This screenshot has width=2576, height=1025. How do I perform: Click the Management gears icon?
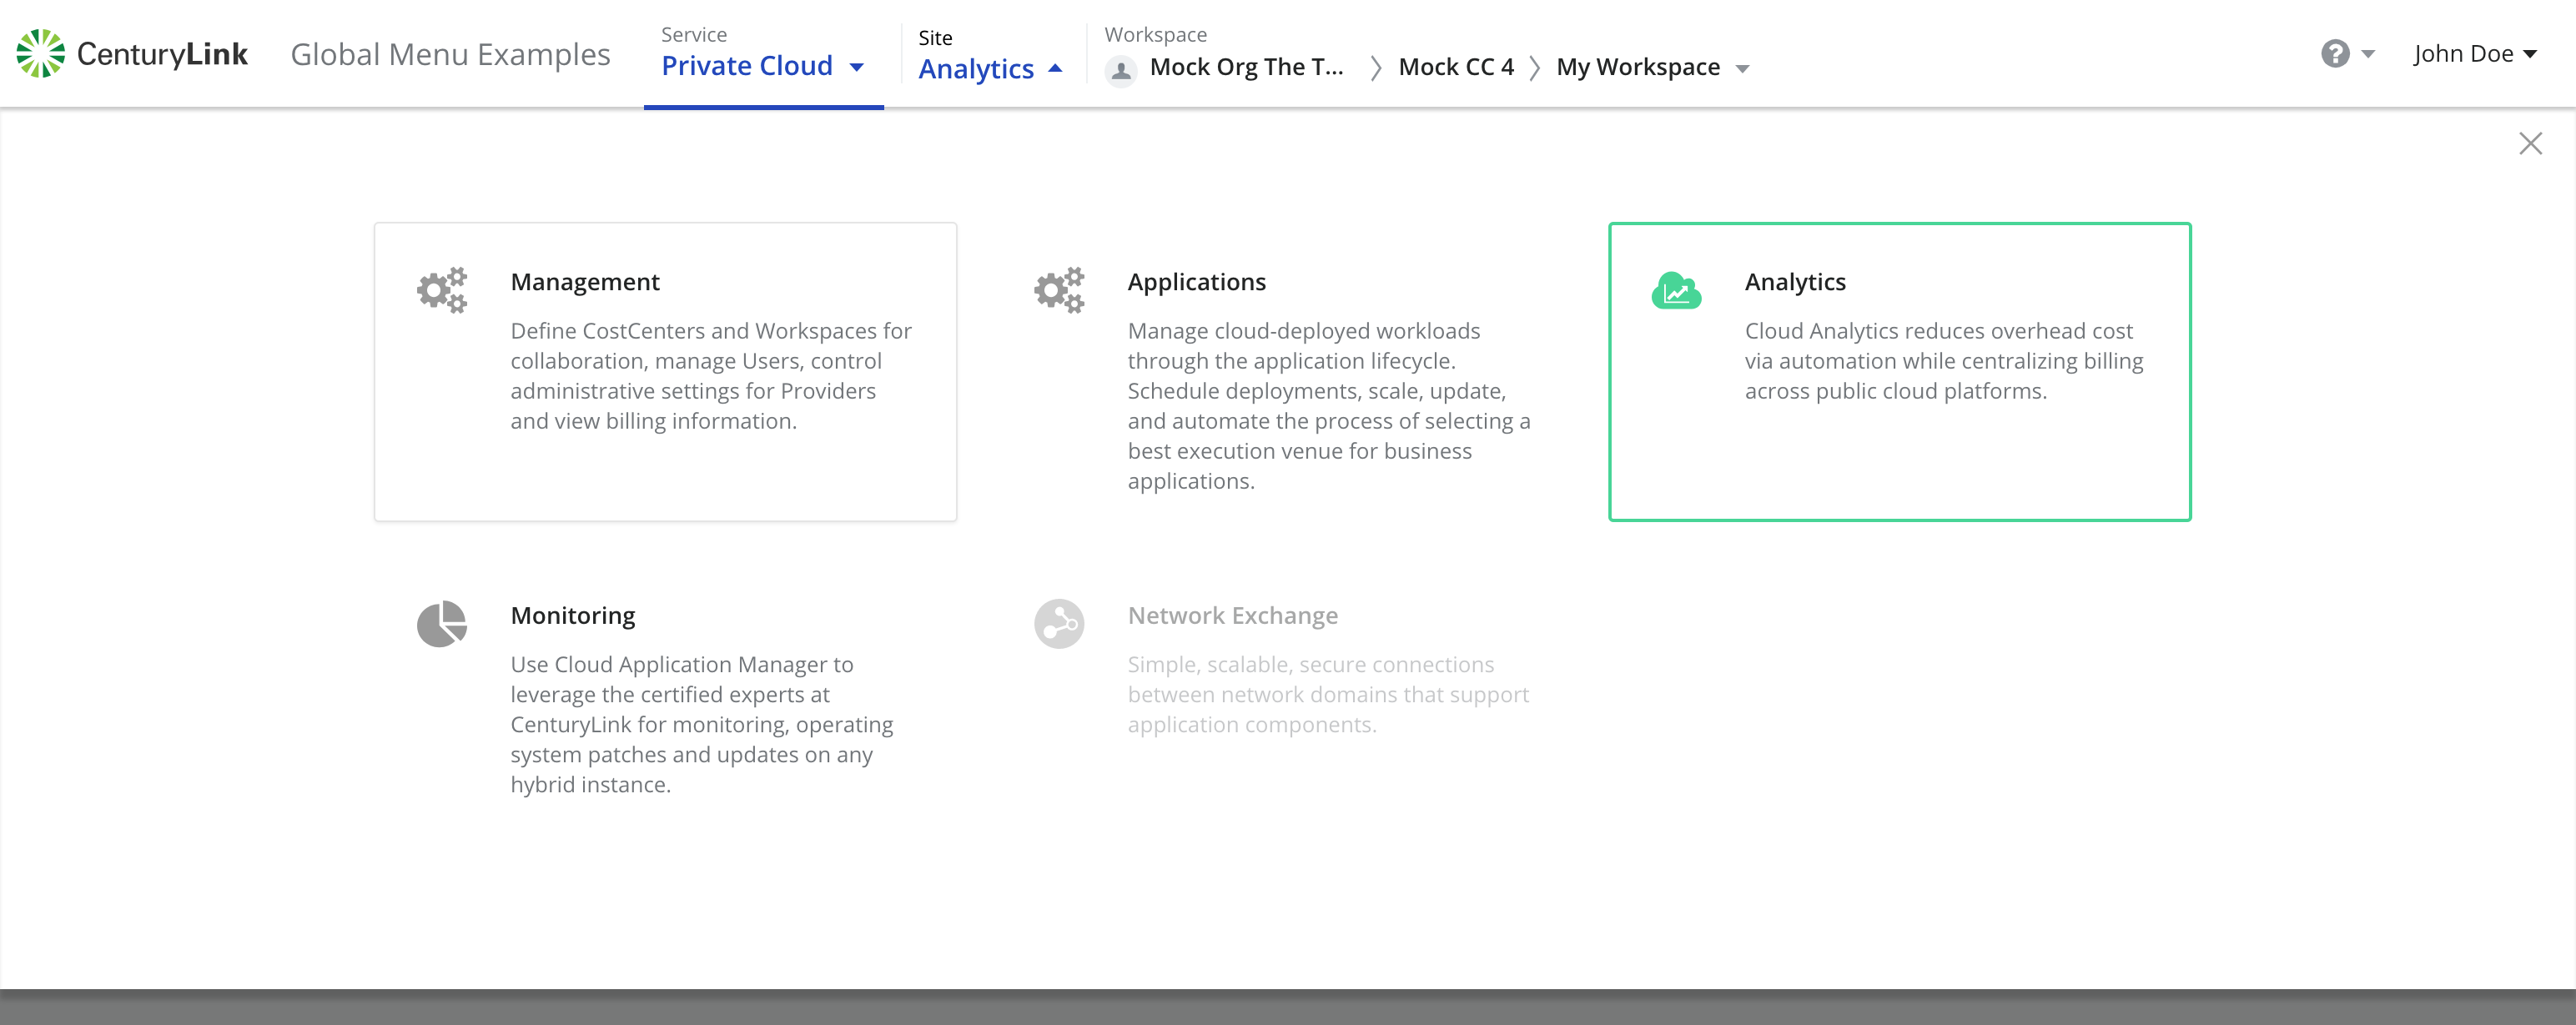pos(442,290)
